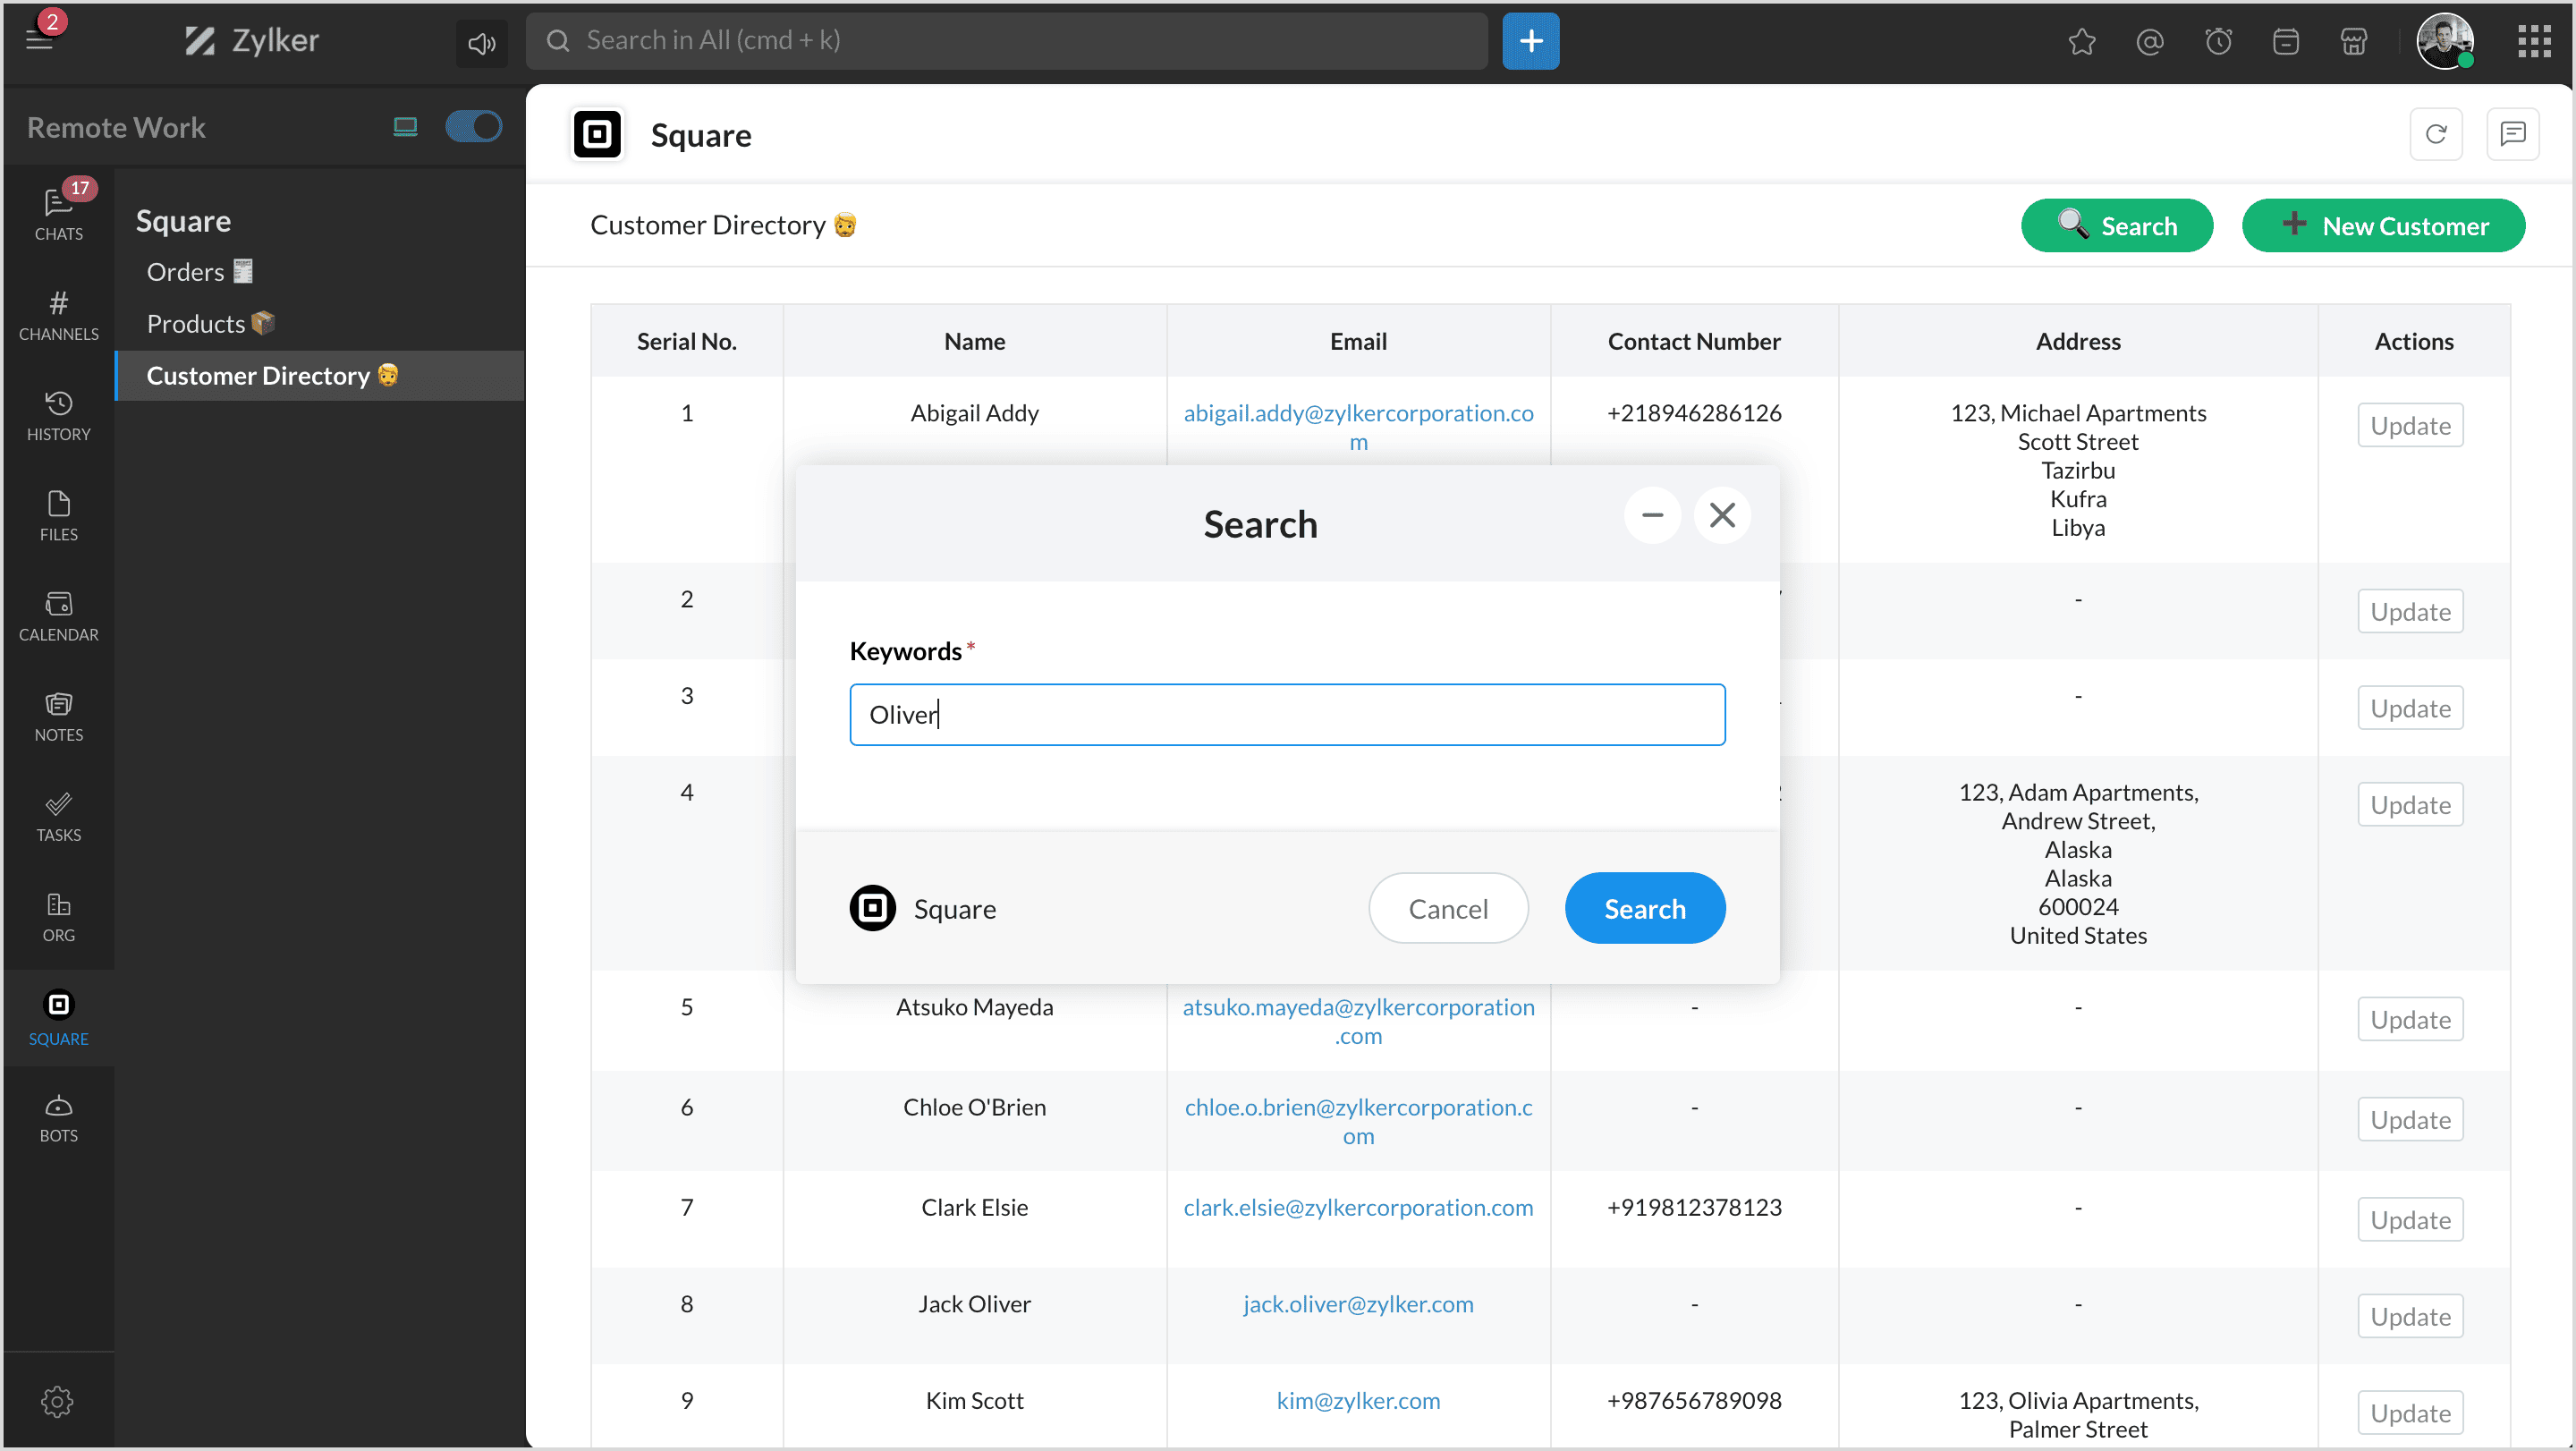Minimize the Search dialog
Screen dimensions: 2576x1451
(1652, 515)
